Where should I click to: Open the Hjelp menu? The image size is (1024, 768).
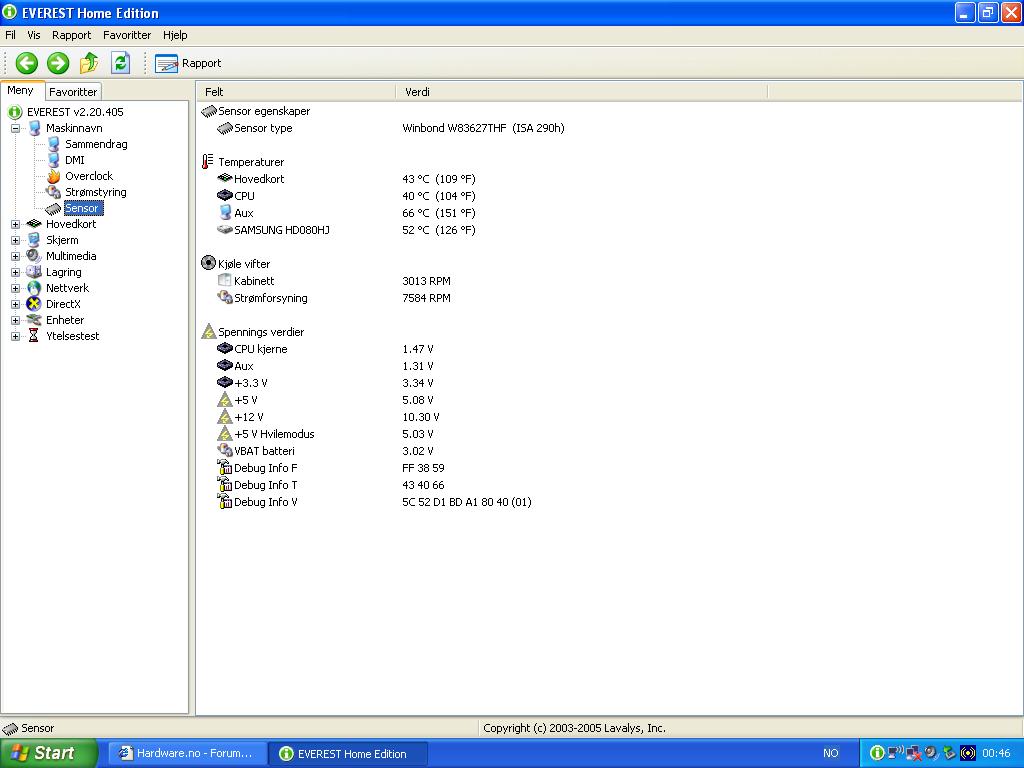tap(175, 35)
